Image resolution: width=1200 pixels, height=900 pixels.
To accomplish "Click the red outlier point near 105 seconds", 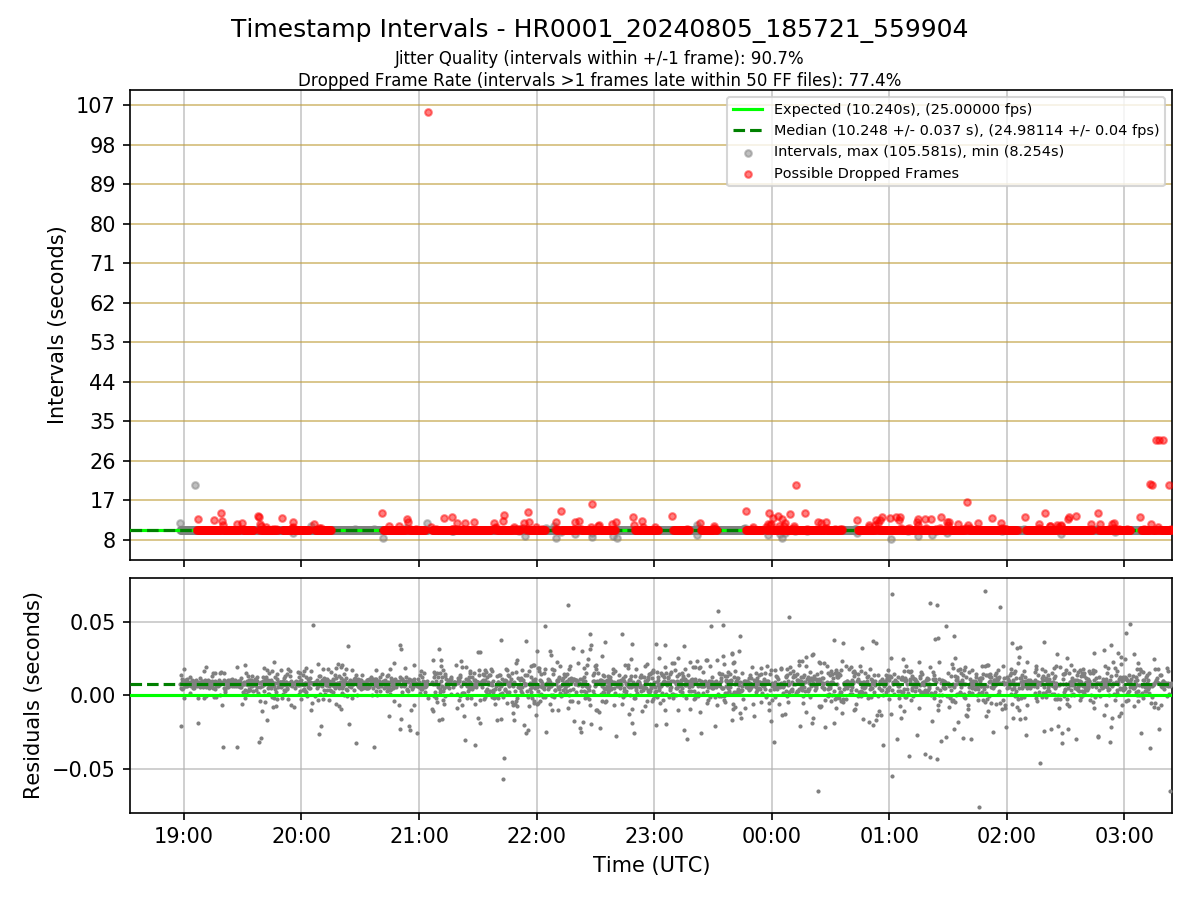I will click(428, 112).
